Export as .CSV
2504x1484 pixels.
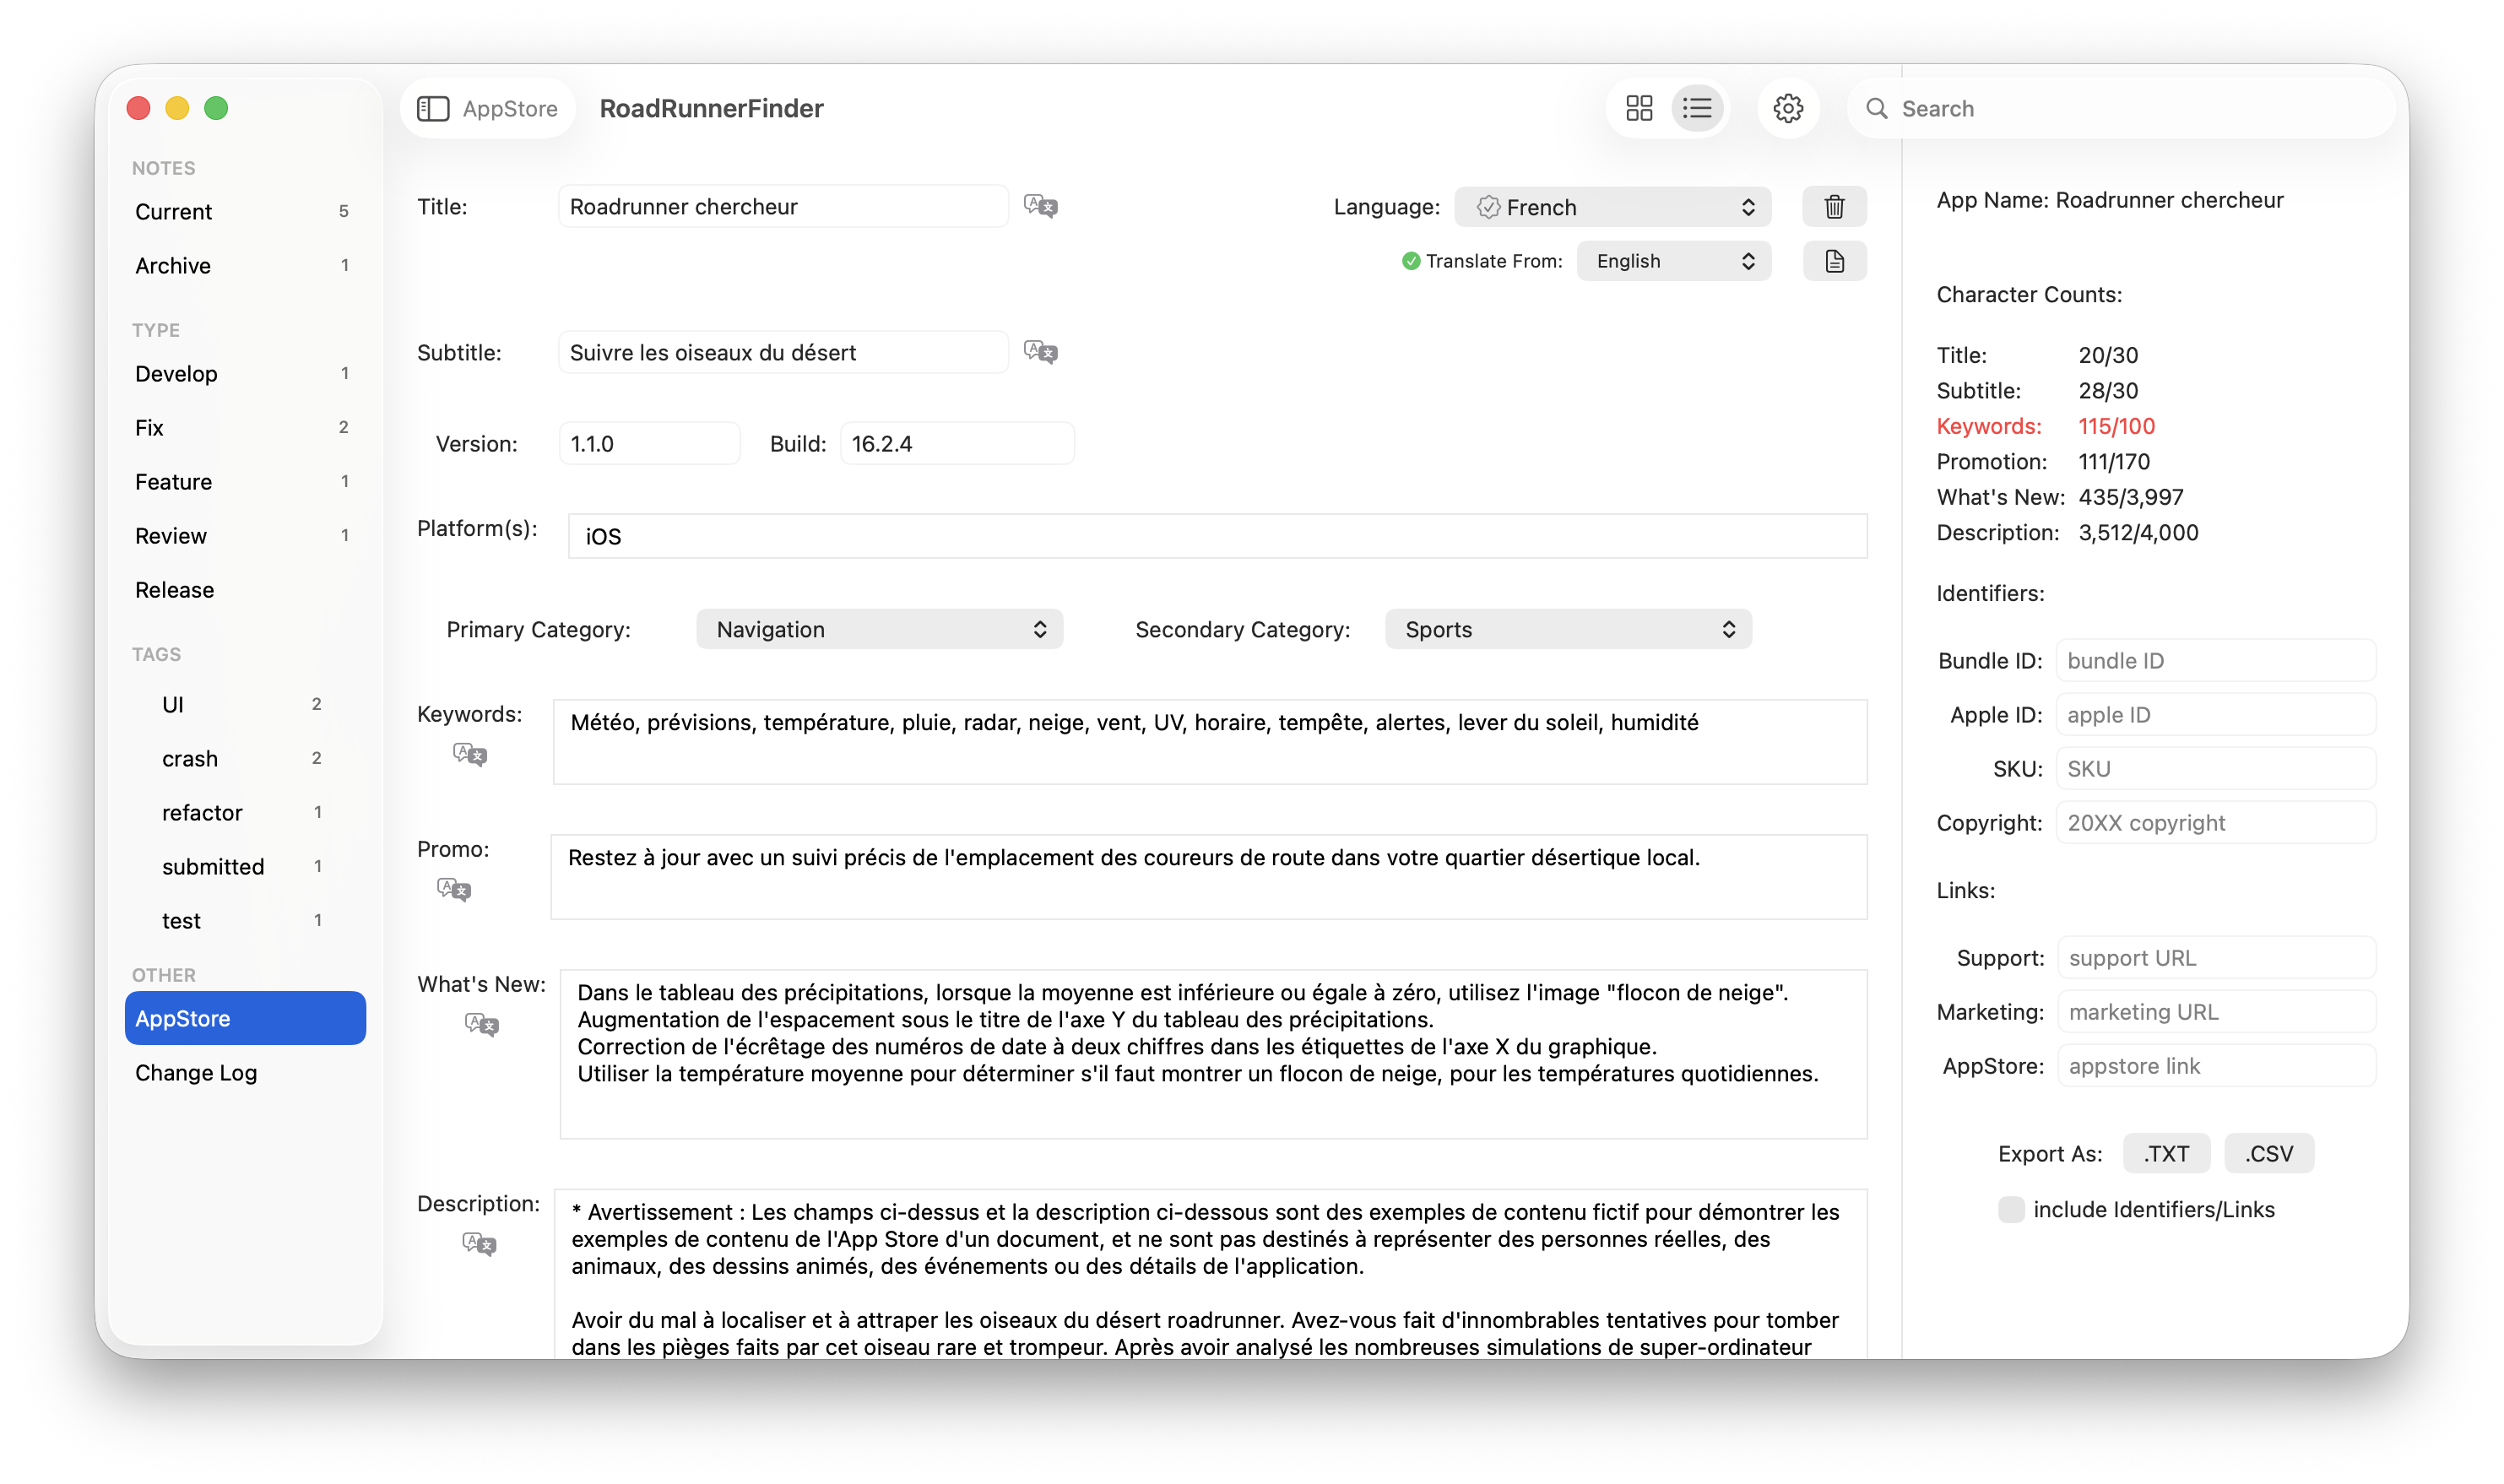coord(2268,1153)
